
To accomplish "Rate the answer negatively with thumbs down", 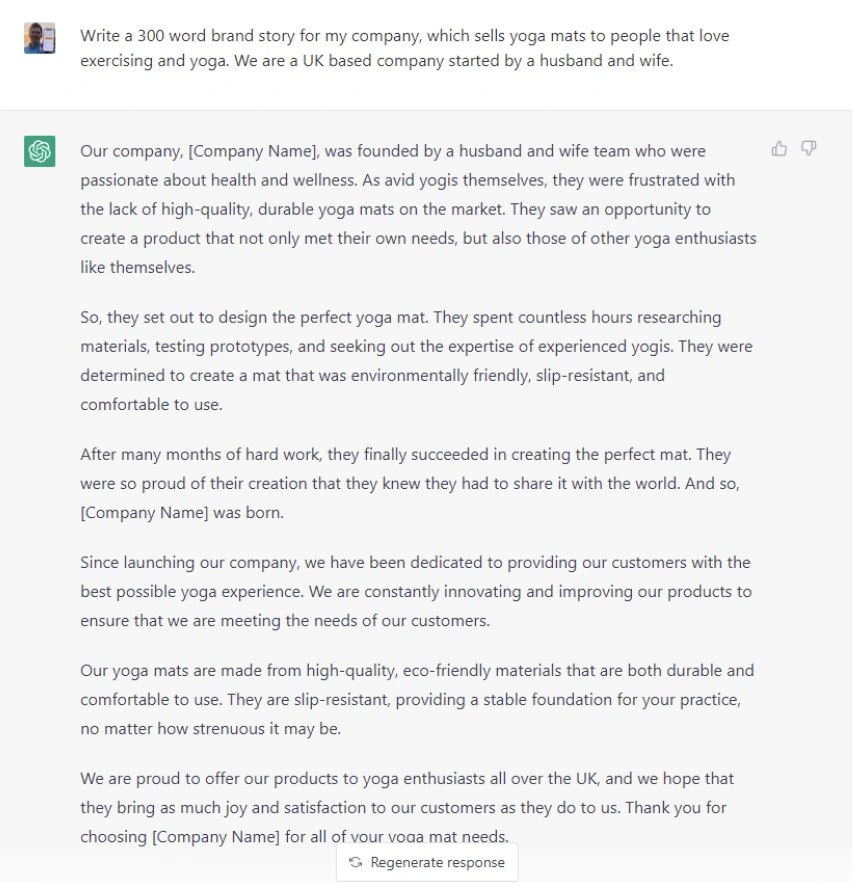I will 807,146.
